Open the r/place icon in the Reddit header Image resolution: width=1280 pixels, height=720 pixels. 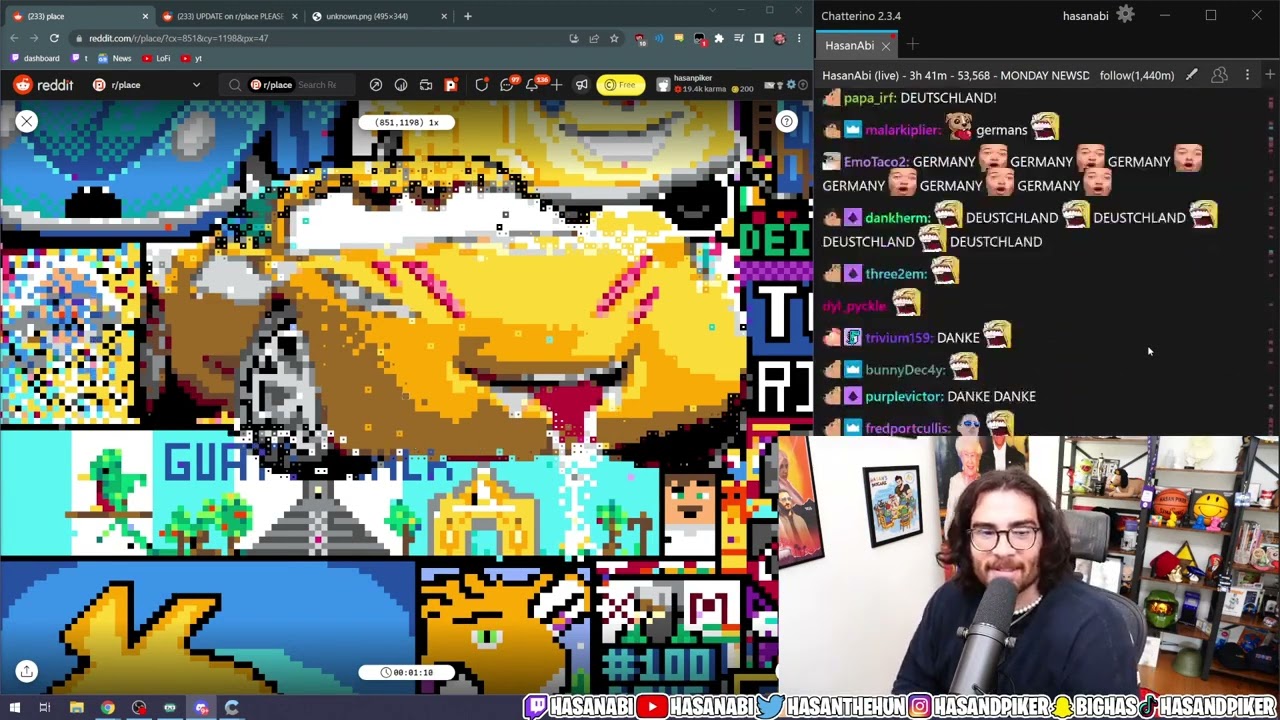pyautogui.click(x=451, y=85)
